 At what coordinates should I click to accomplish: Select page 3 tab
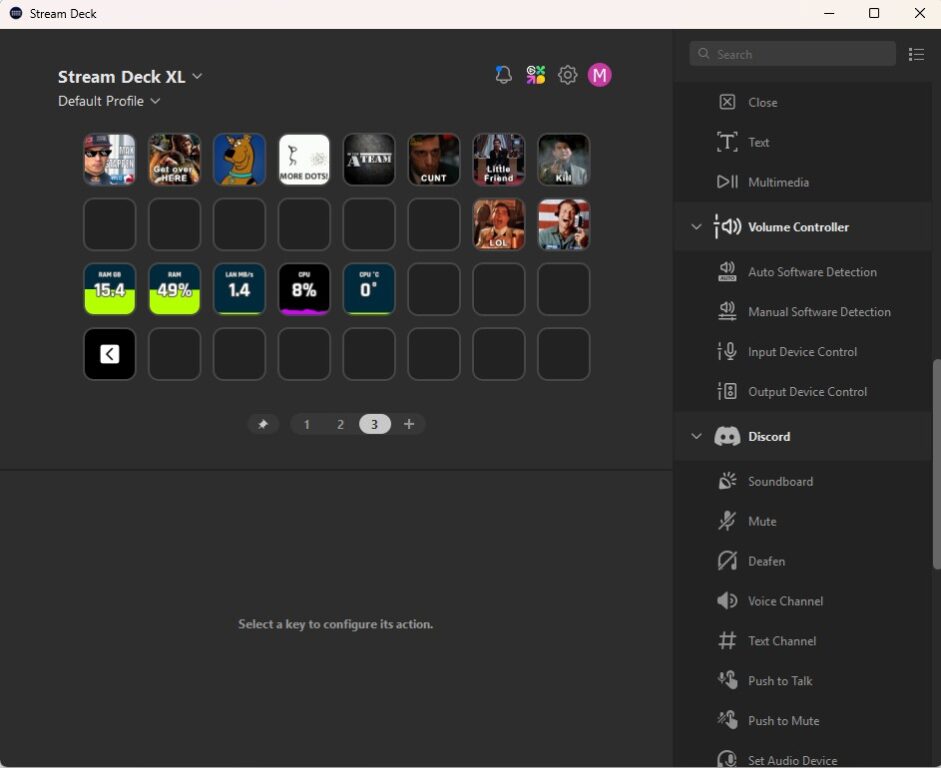tap(374, 424)
